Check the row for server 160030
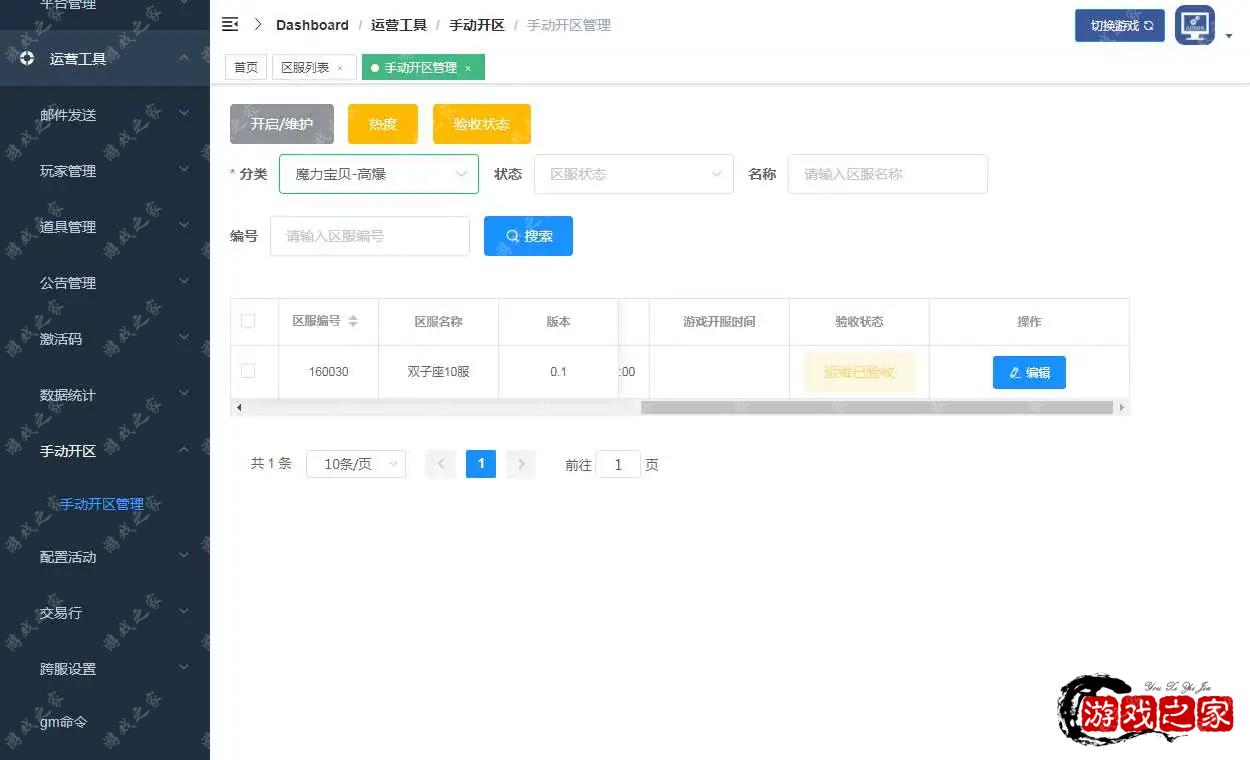 pos(248,371)
